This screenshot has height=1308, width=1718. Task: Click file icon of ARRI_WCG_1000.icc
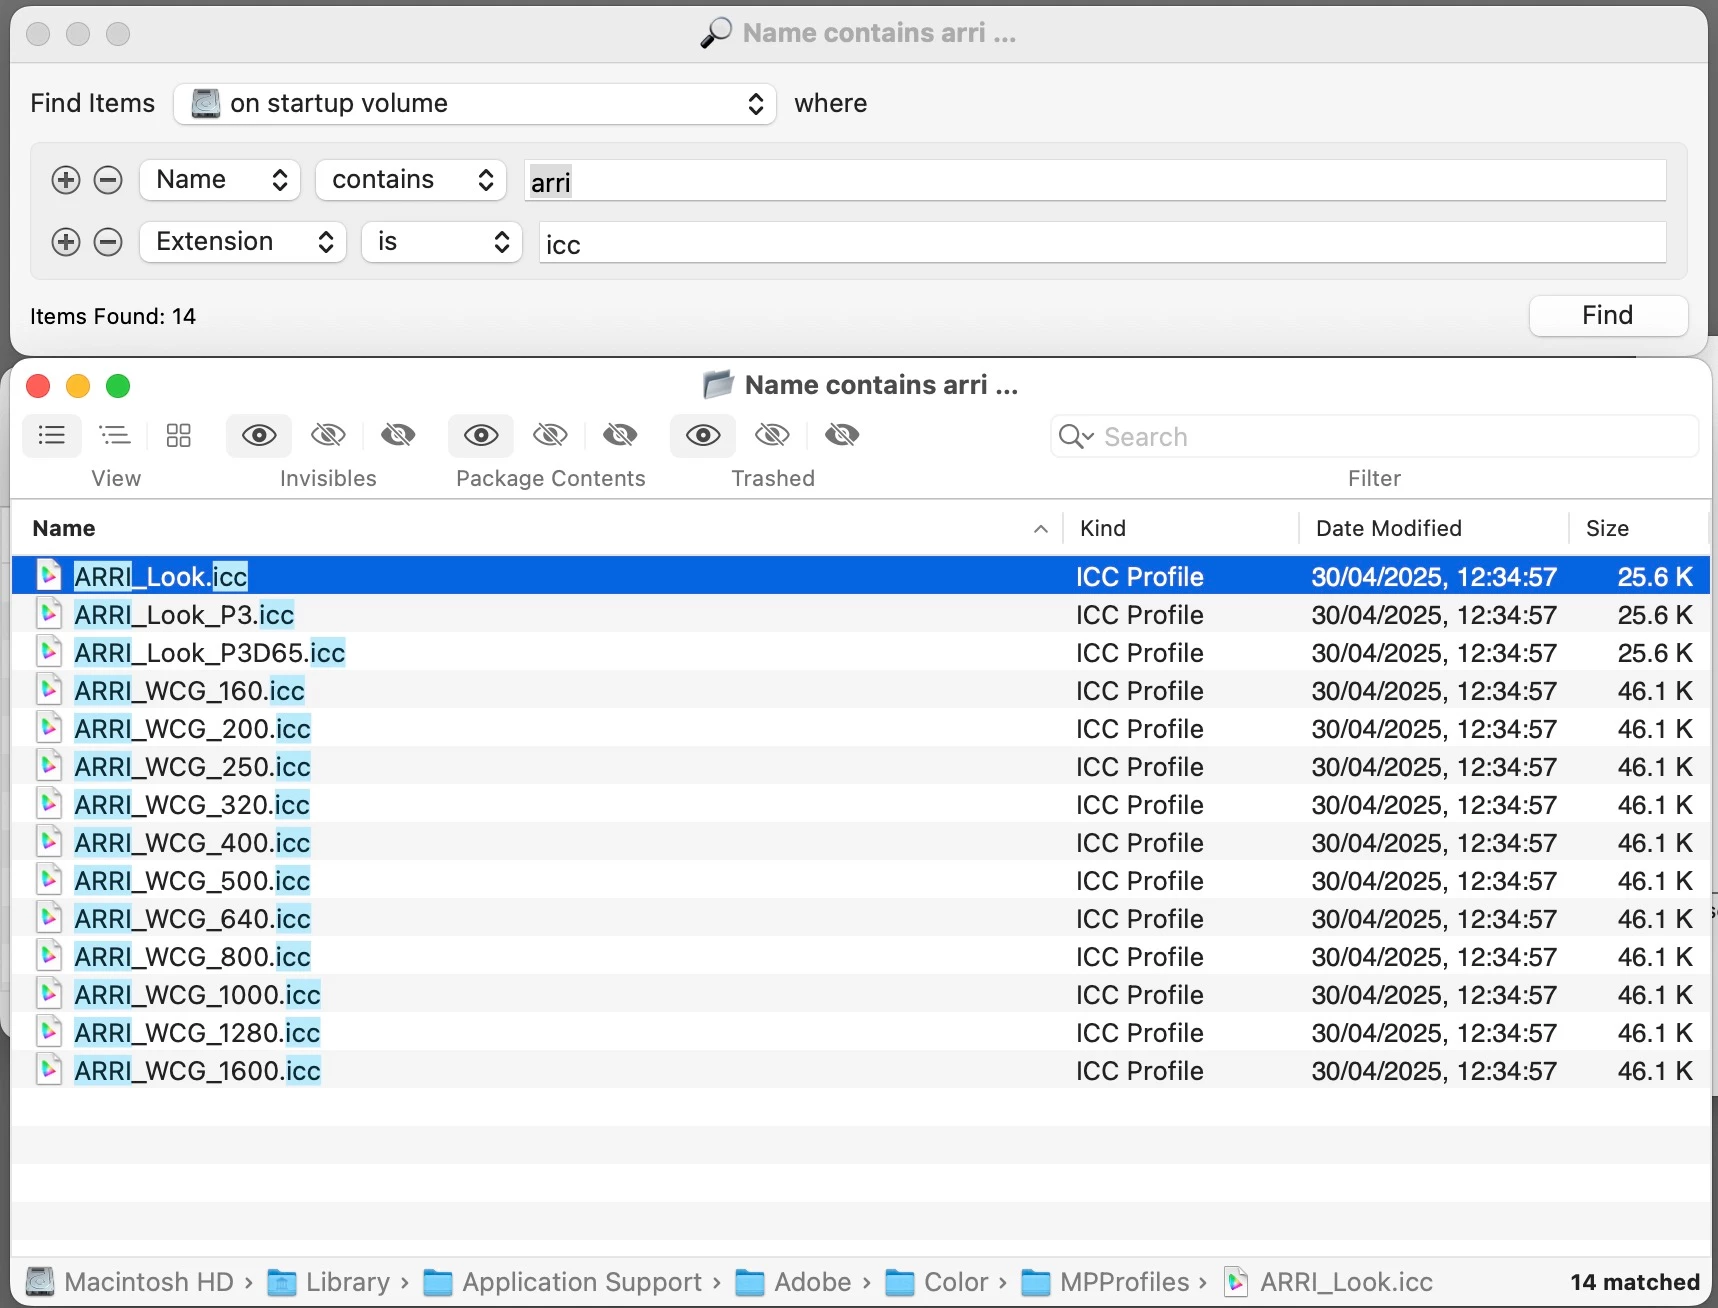point(49,993)
